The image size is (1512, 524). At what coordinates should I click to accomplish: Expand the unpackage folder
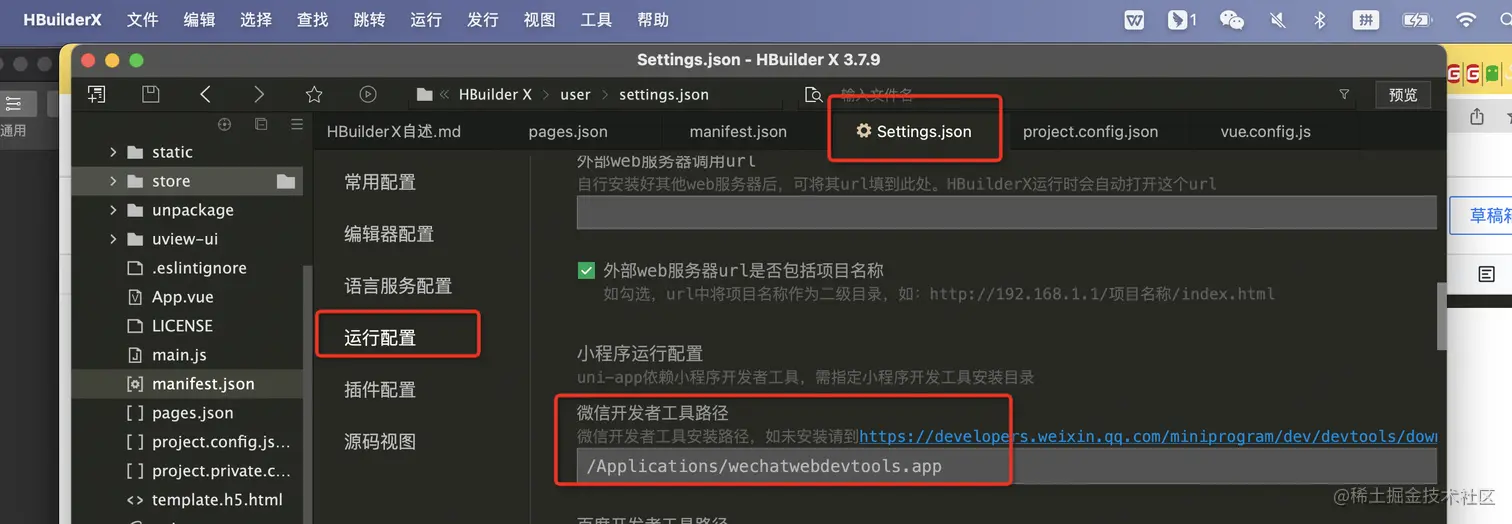coord(112,210)
